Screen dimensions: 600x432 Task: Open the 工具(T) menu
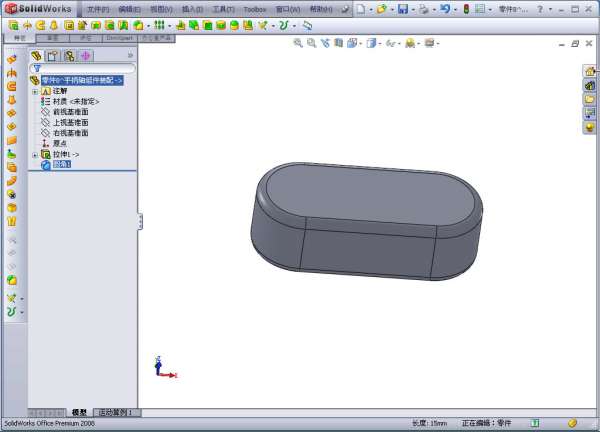coord(223,9)
